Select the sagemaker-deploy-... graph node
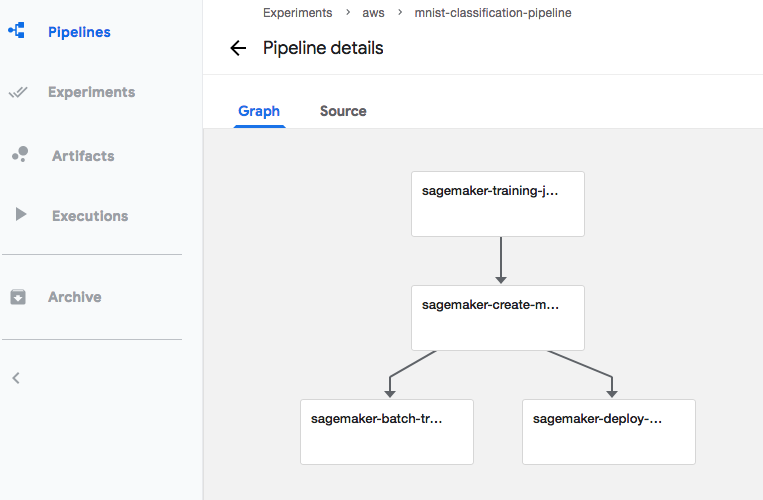This screenshot has height=500, width=763. (x=609, y=432)
